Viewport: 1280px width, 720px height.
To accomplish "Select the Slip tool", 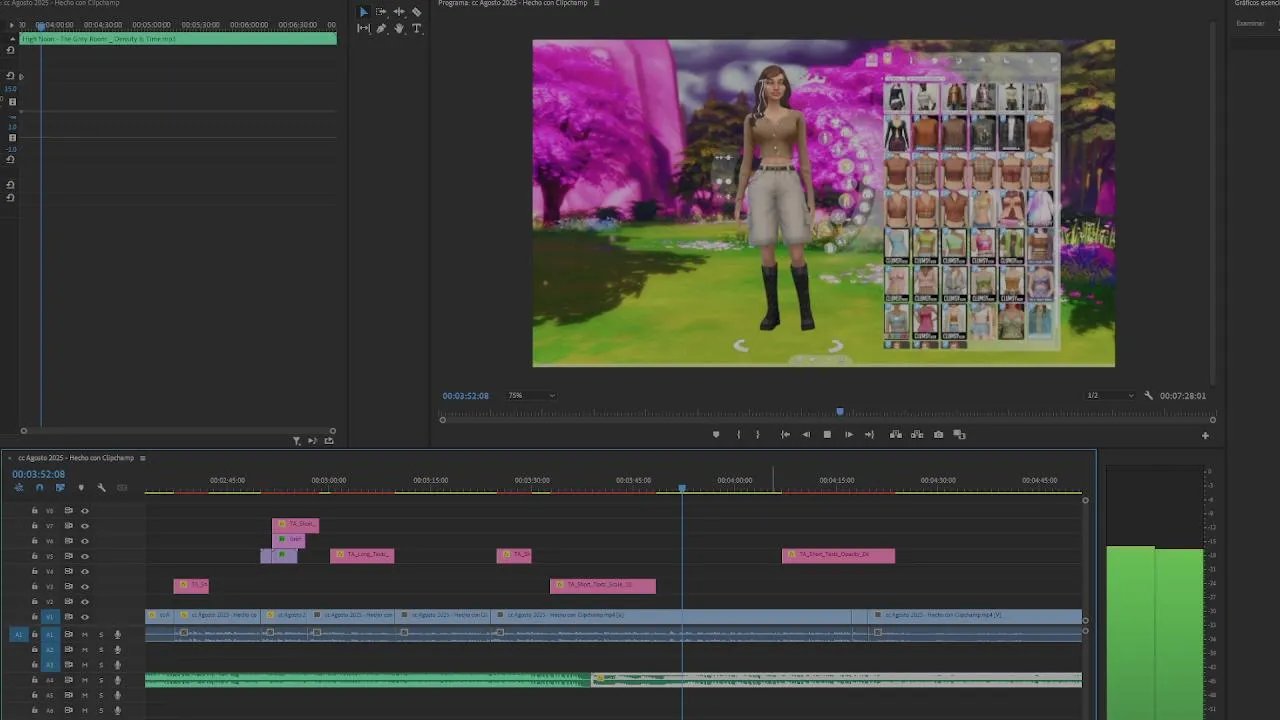I will tap(363, 29).
